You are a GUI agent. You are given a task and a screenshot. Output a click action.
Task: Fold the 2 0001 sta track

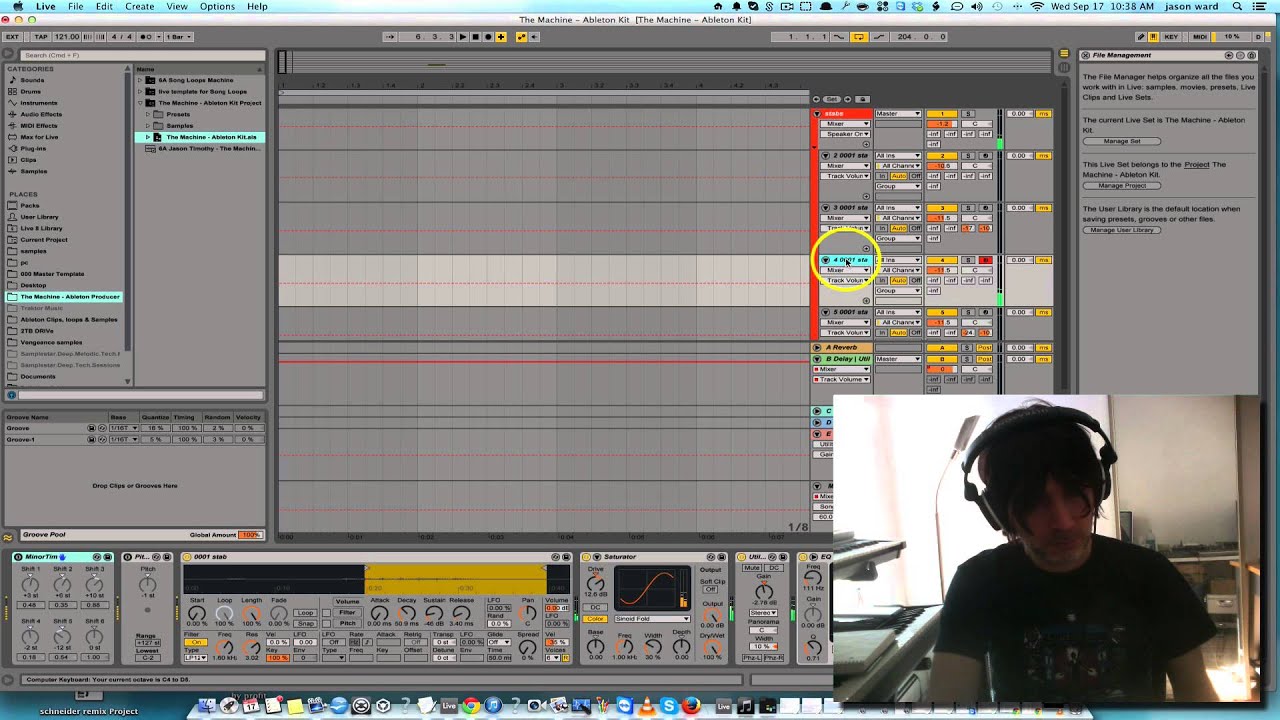pos(826,156)
